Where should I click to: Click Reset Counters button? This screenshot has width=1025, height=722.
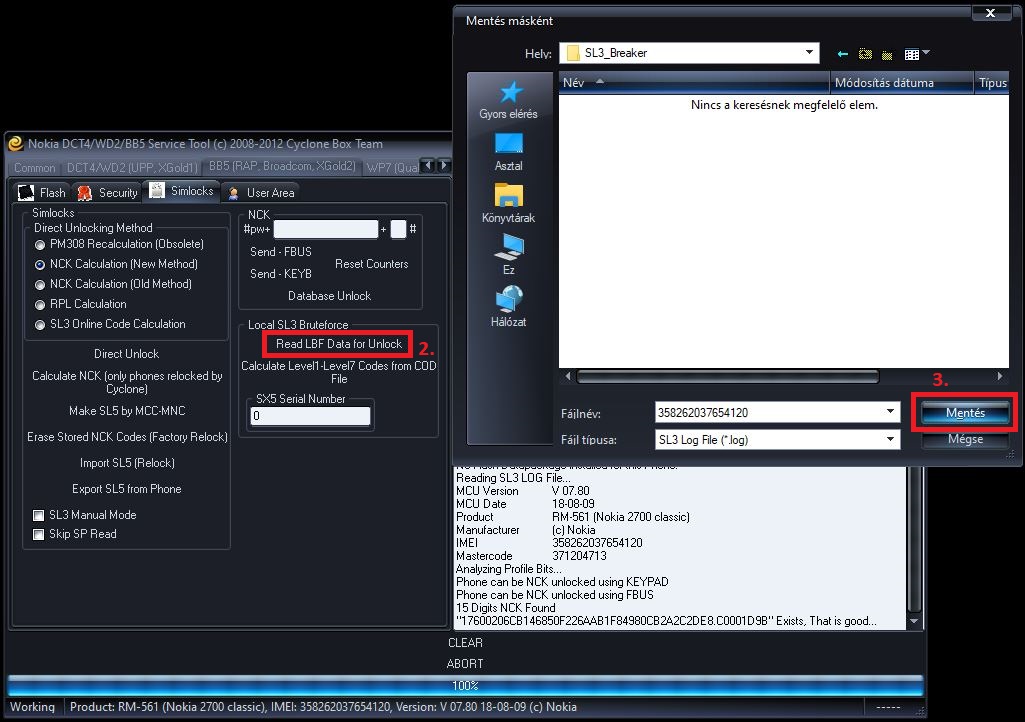371,264
